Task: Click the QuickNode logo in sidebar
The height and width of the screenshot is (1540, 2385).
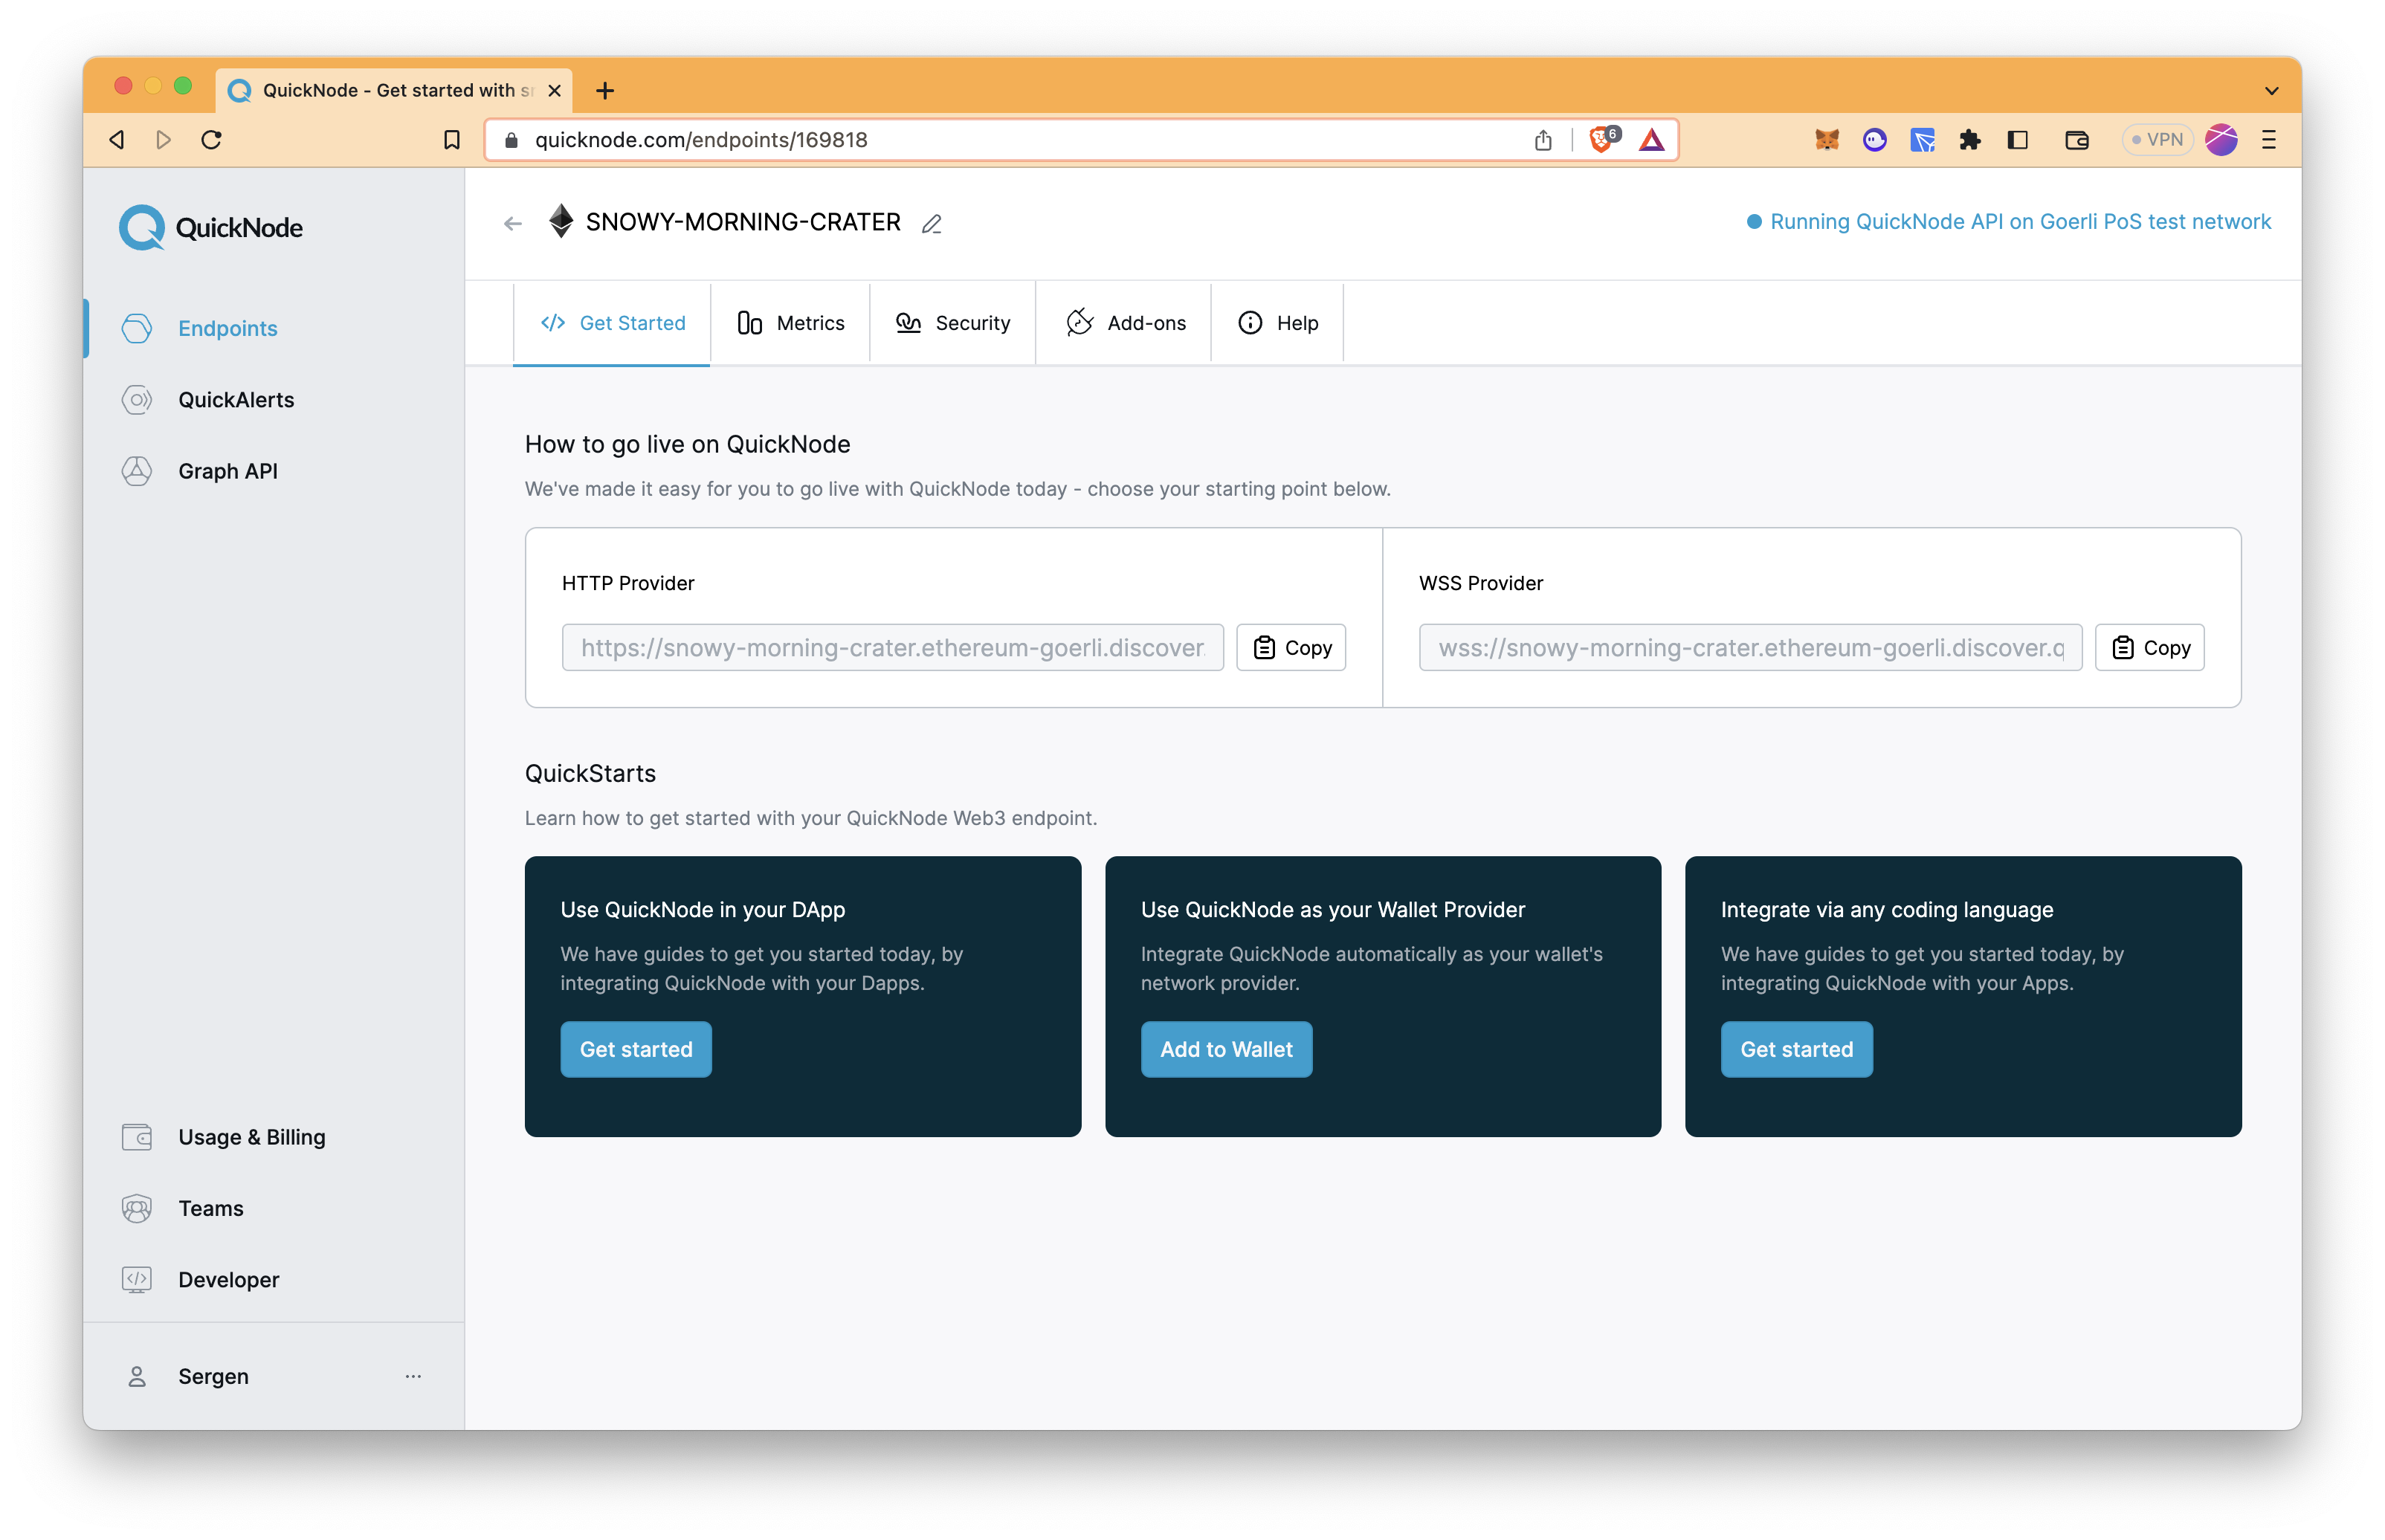Action: coord(211,227)
